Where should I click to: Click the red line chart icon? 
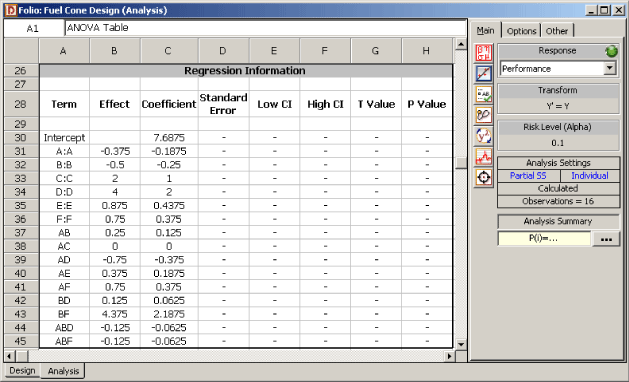click(484, 157)
